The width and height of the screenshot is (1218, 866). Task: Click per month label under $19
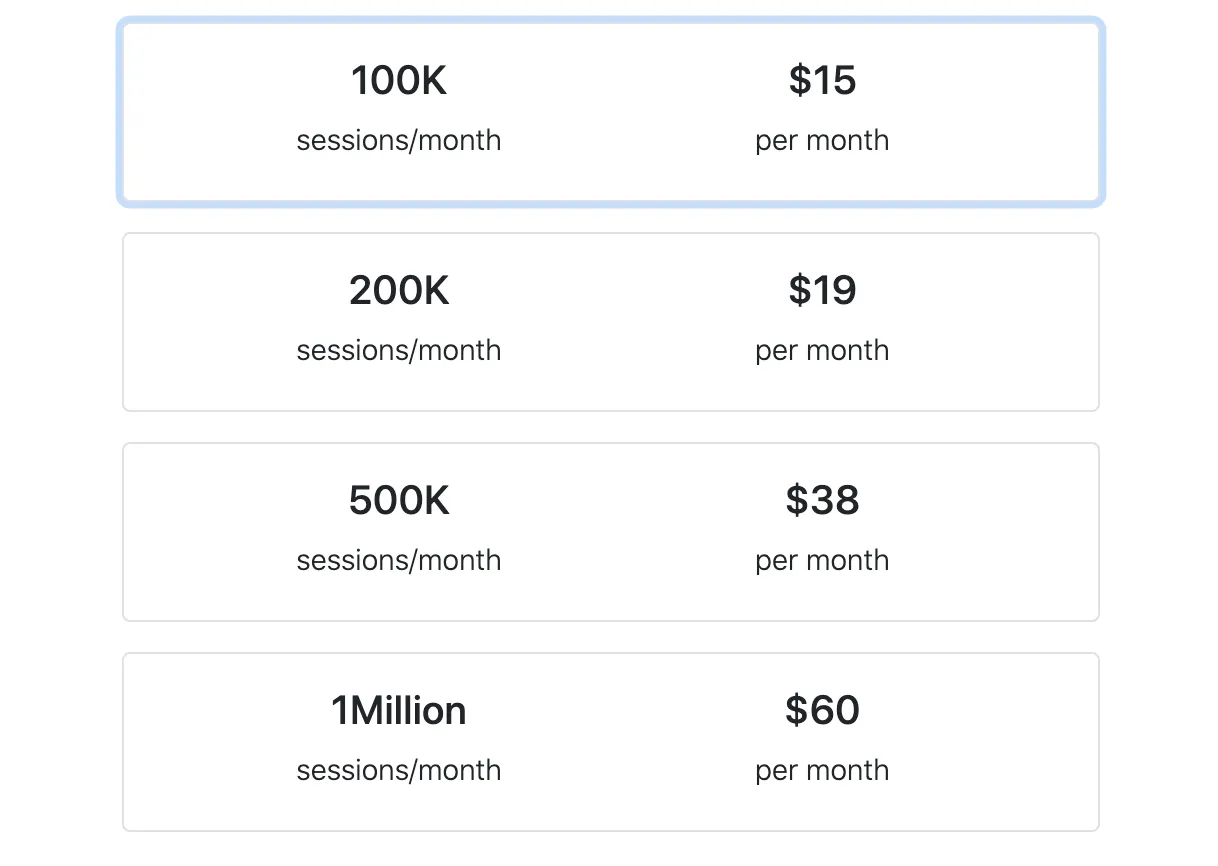(x=822, y=351)
